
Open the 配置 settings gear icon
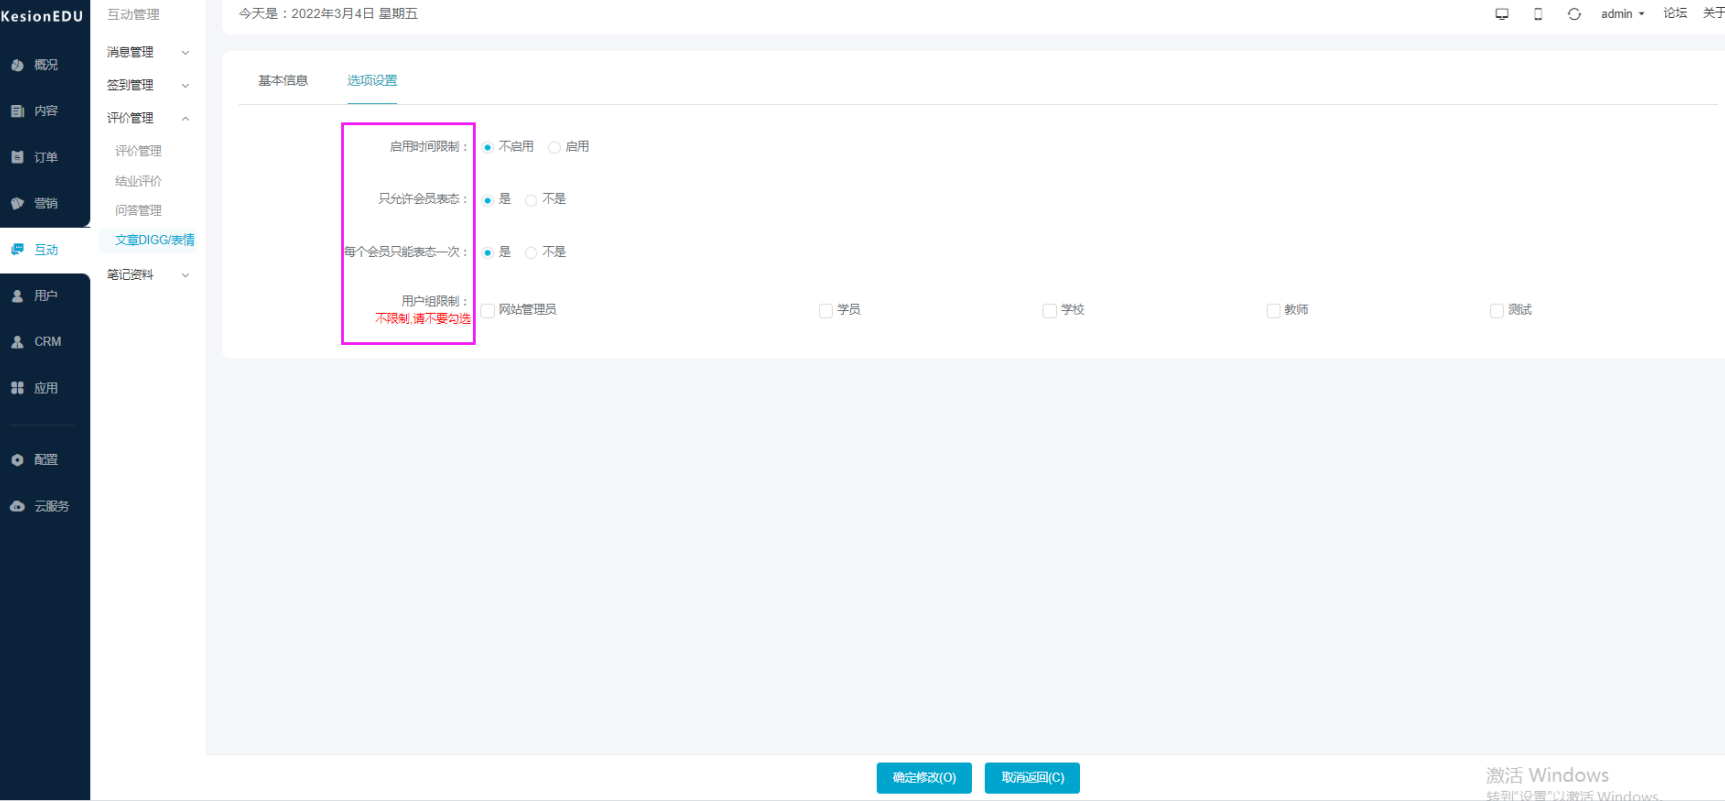(18, 460)
